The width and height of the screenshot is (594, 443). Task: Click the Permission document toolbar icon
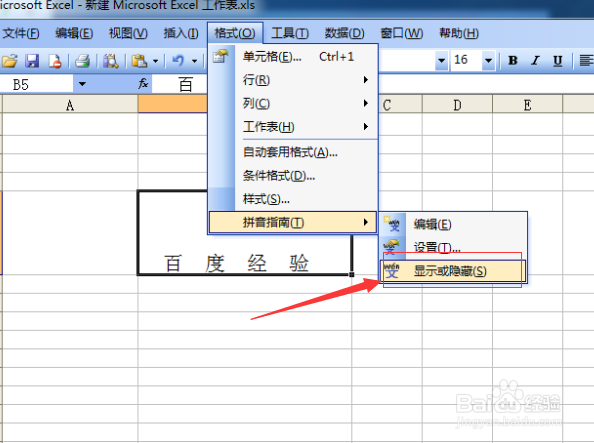[x=55, y=61]
